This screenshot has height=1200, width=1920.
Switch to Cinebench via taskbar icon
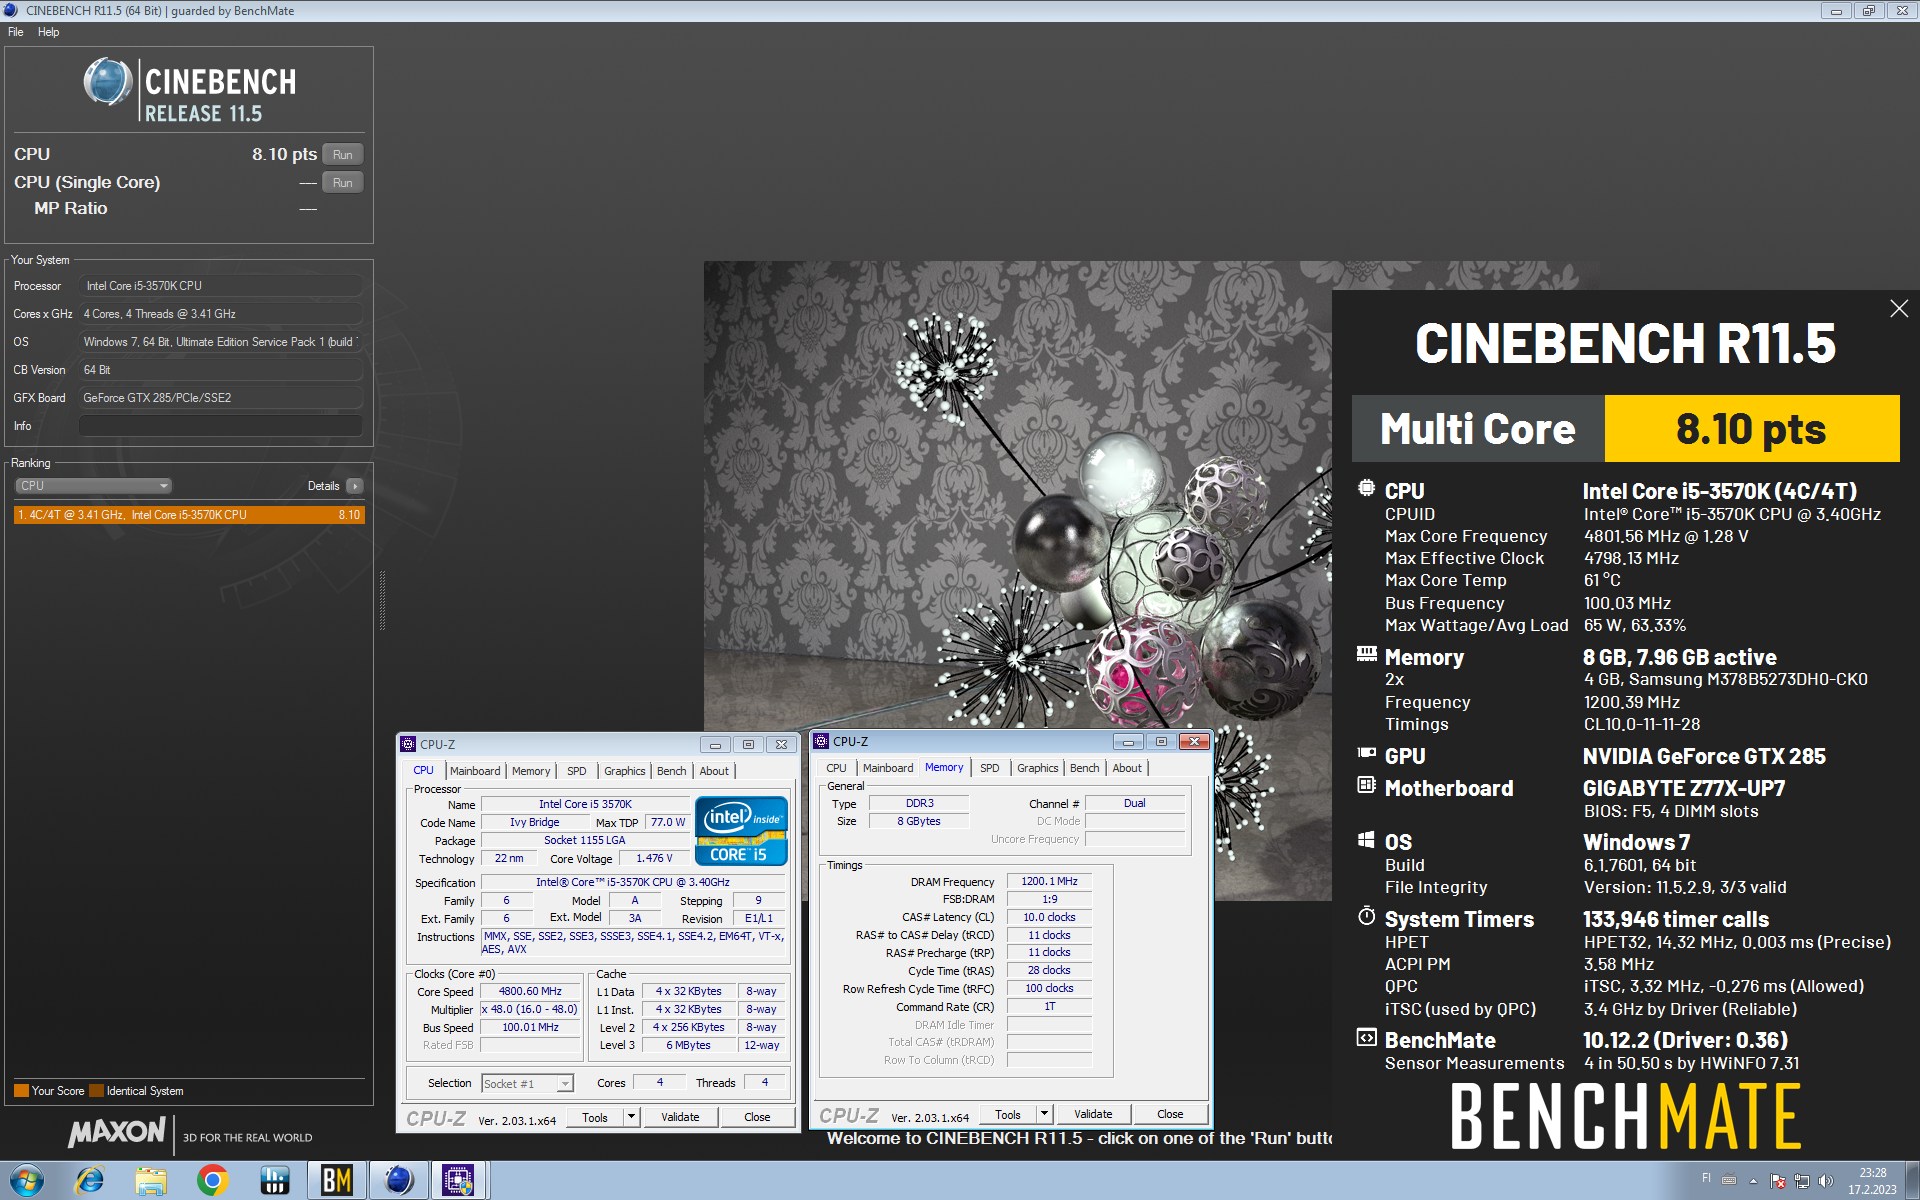[398, 1181]
